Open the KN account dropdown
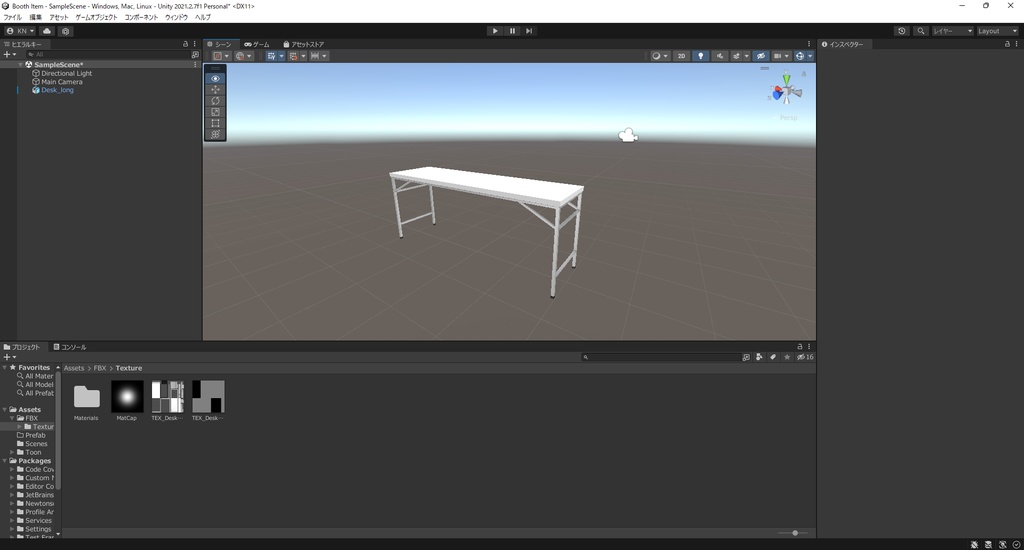 coord(20,31)
